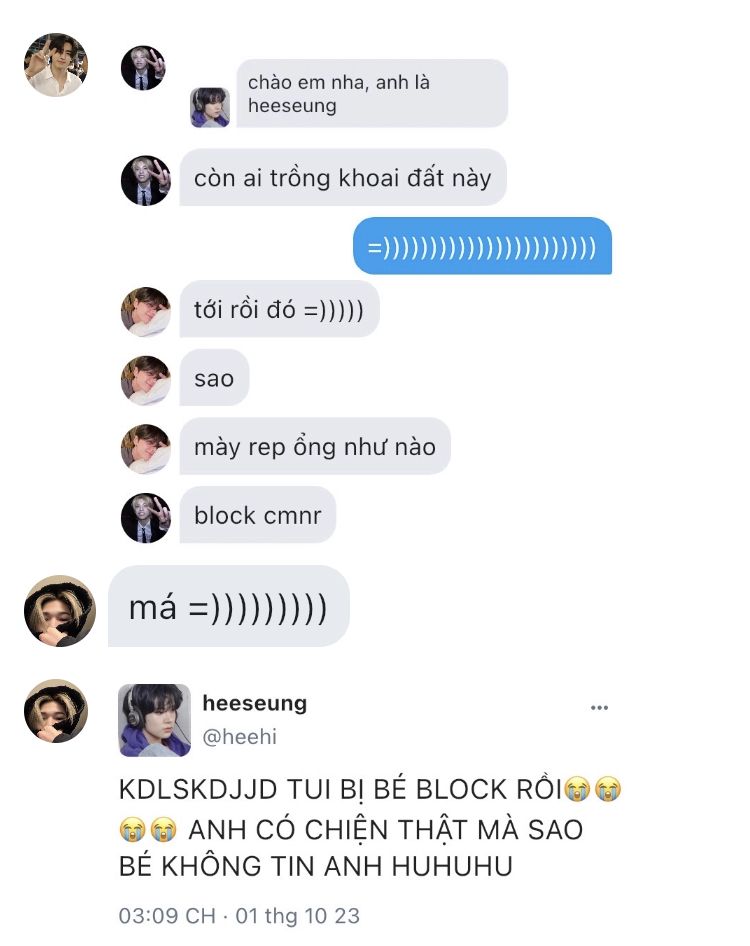Tap the avatar beside 'tới rồi đó =)))))'
Screen dimensions: 750x946
[x=145, y=311]
